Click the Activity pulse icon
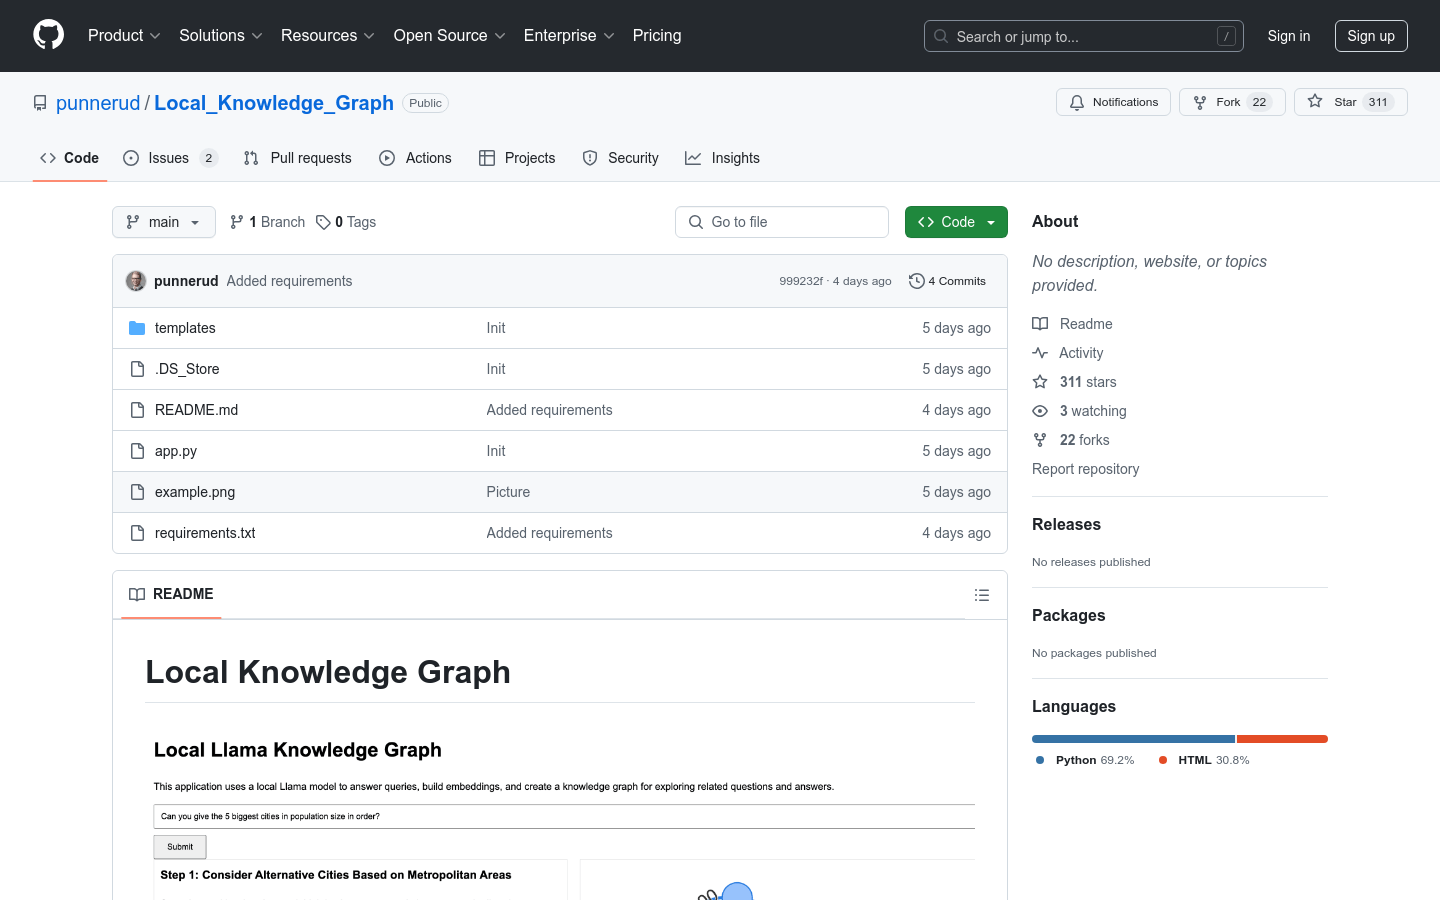 (x=1040, y=352)
